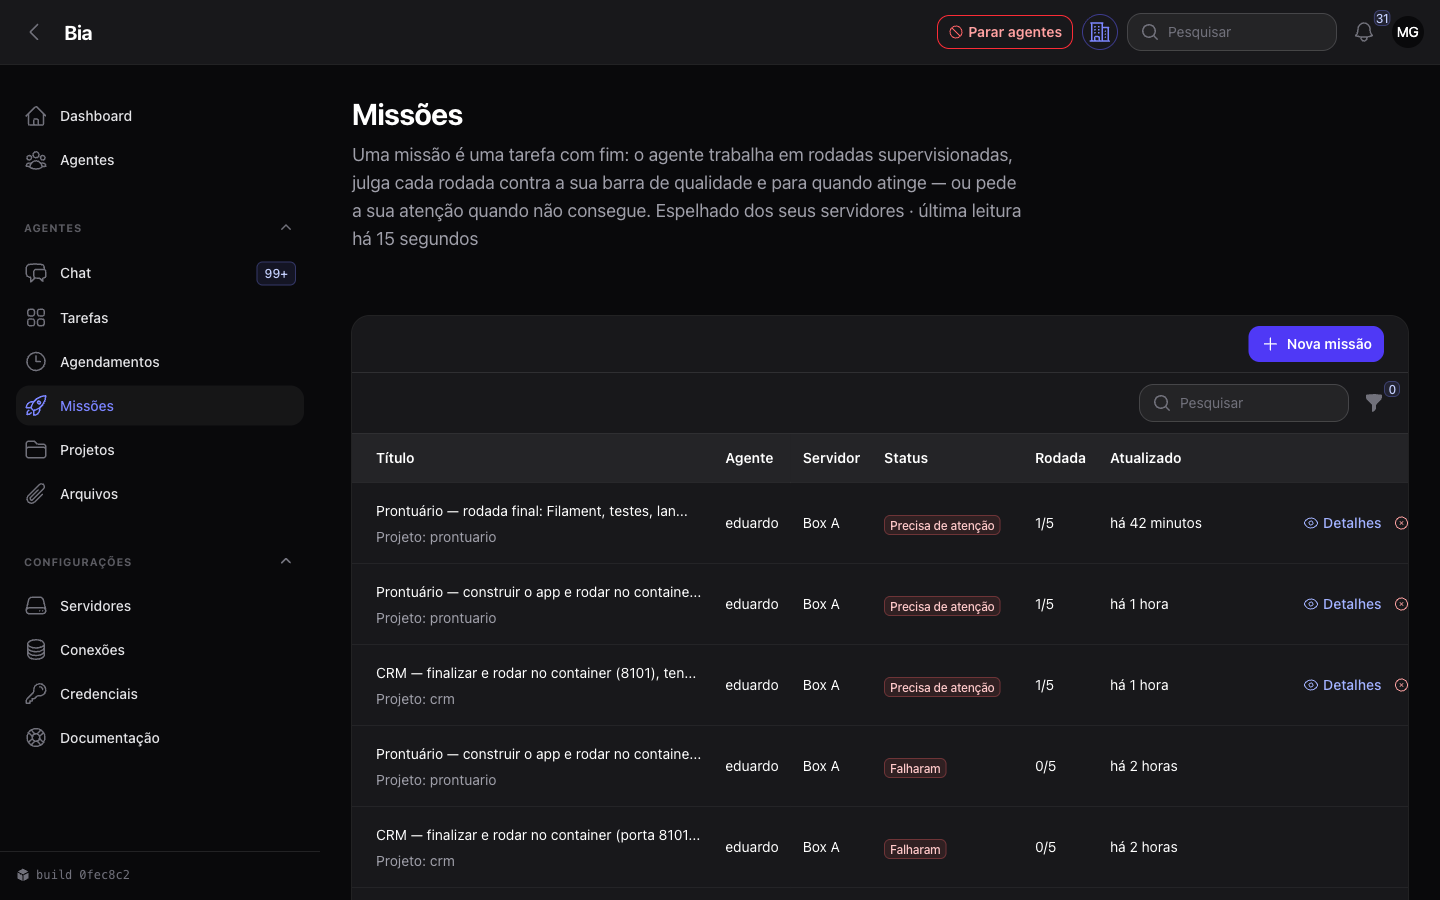The width and height of the screenshot is (1440, 900).
Task: Open Chat in the sidebar
Action: click(x=160, y=273)
